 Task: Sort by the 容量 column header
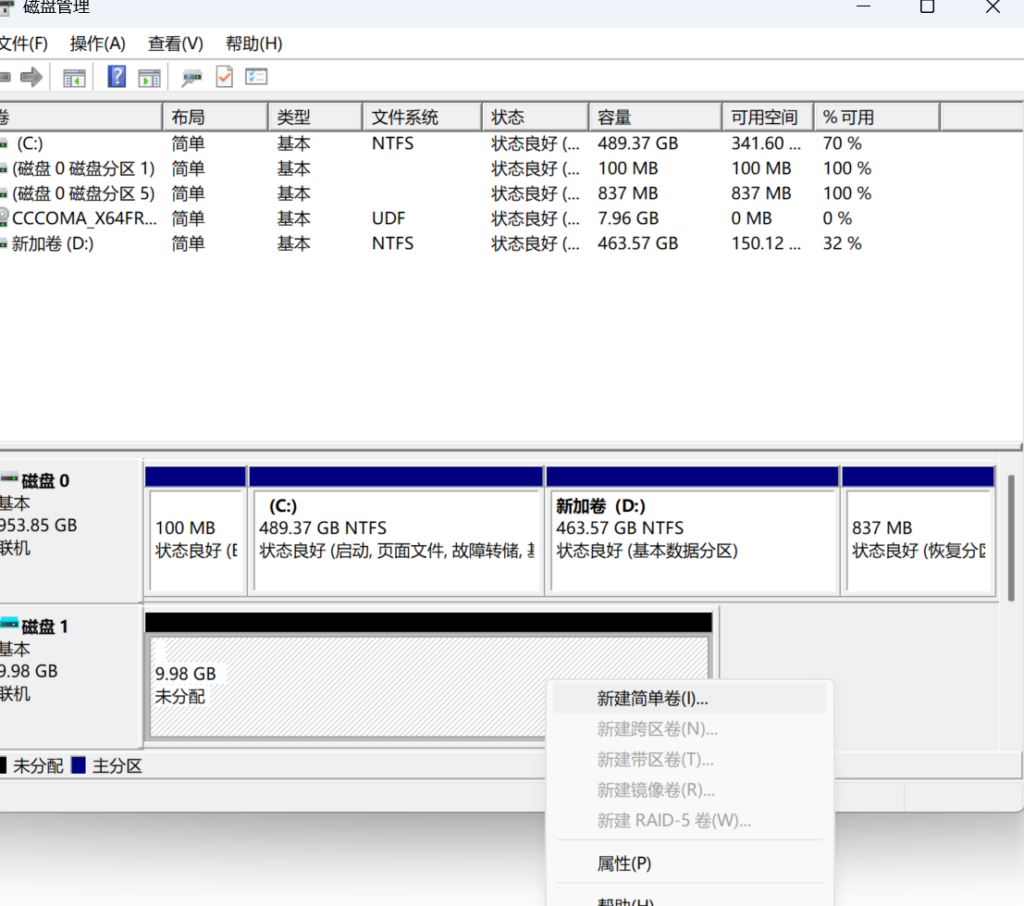point(615,117)
